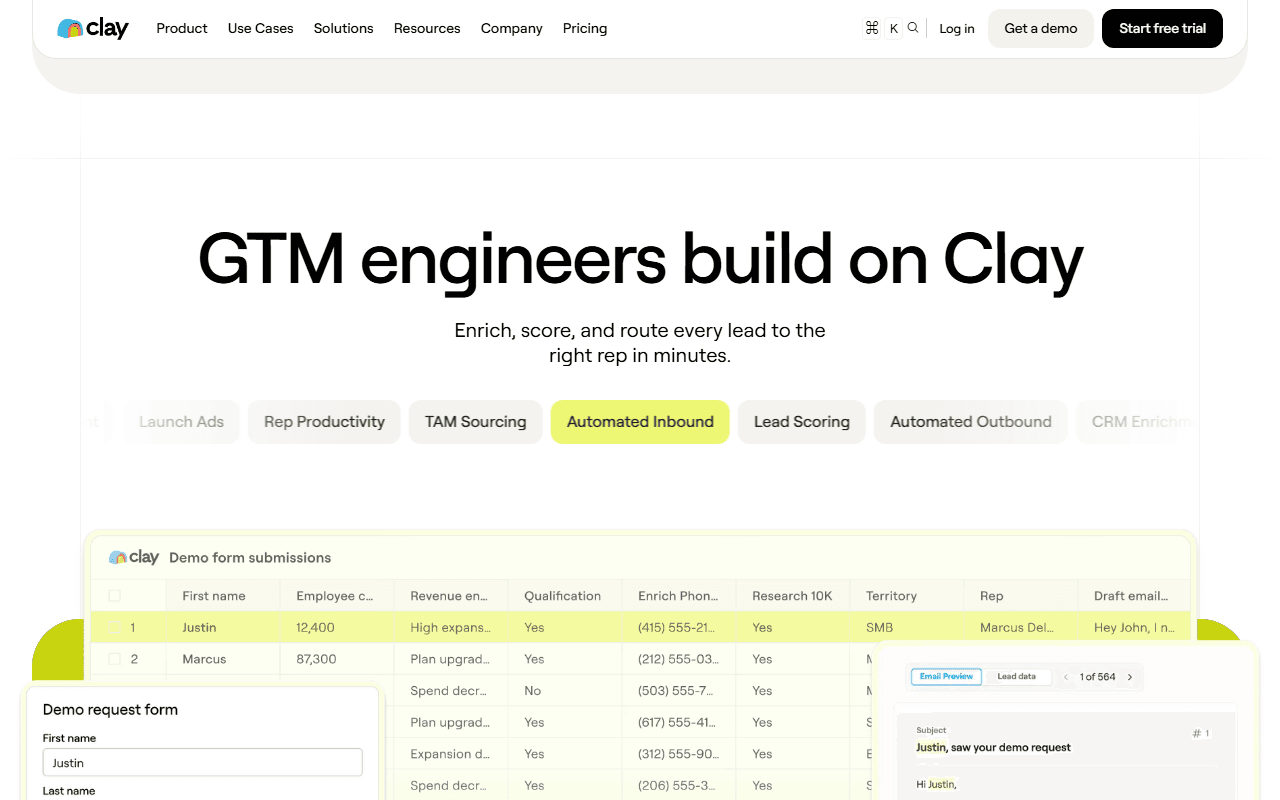This screenshot has width=1280, height=800.
Task: Select the Automated Outbound tab
Action: tap(971, 422)
